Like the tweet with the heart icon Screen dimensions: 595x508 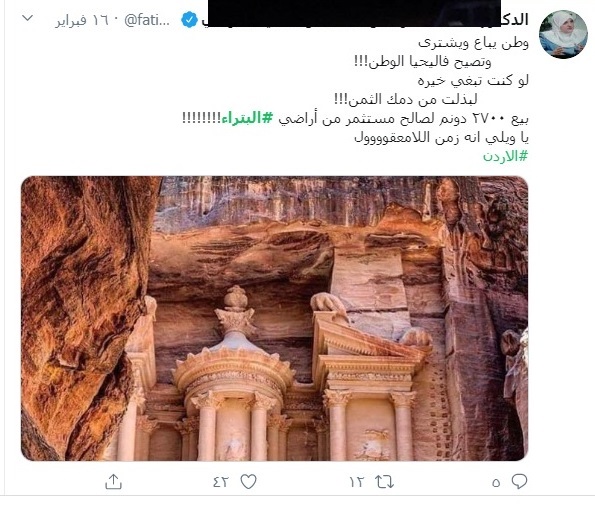249,481
